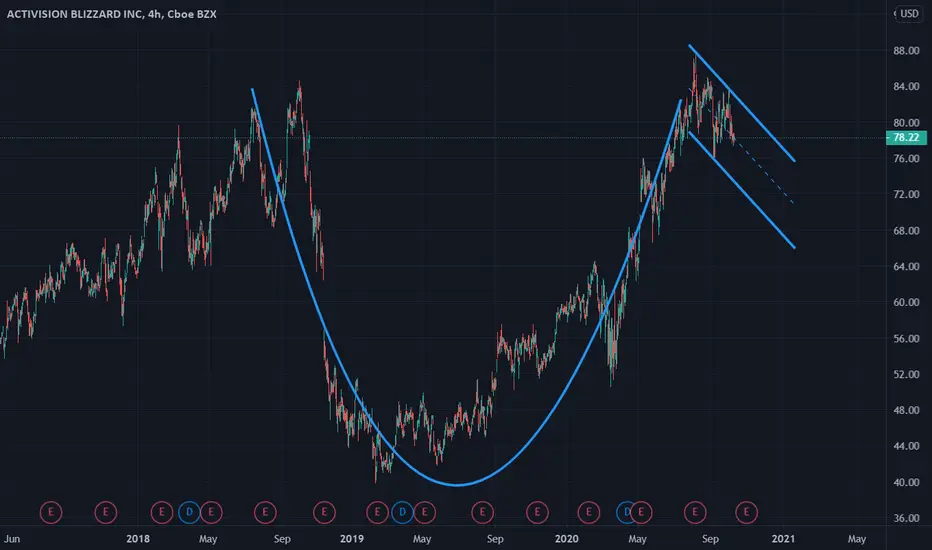Click the 2021 label on the time axis
This screenshot has height=550, width=932.
783,539
